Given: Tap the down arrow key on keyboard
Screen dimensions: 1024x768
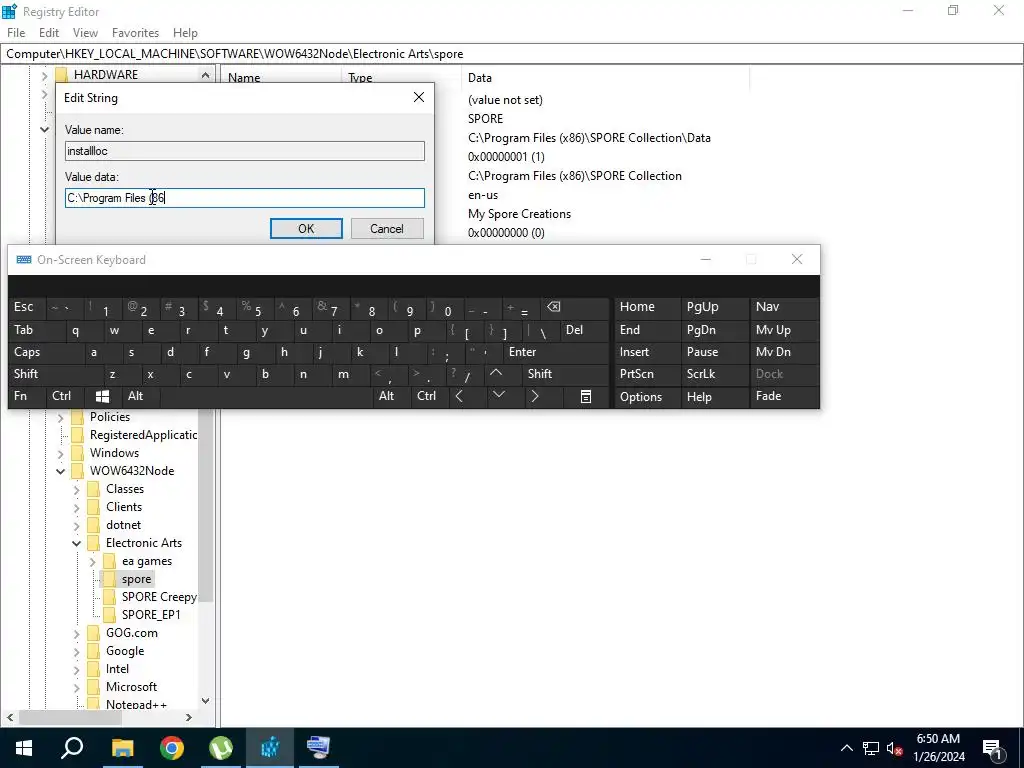Looking at the screenshot, I should [x=498, y=395].
